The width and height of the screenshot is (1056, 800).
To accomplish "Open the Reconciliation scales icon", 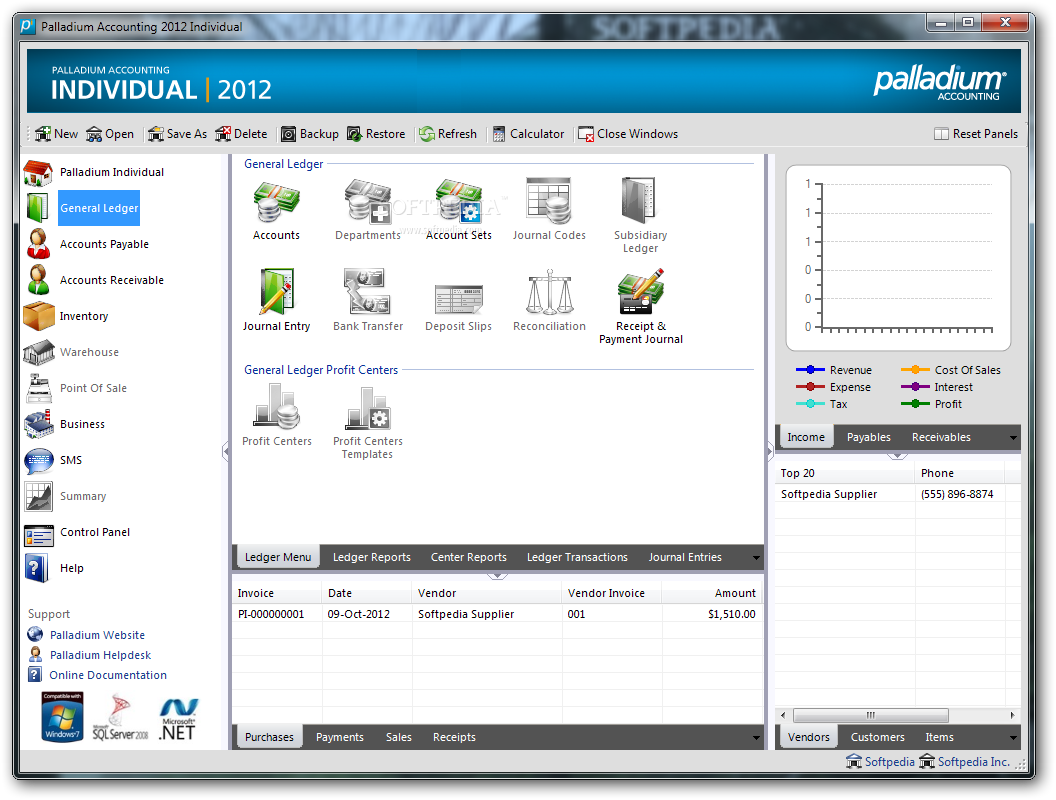I will pos(550,292).
